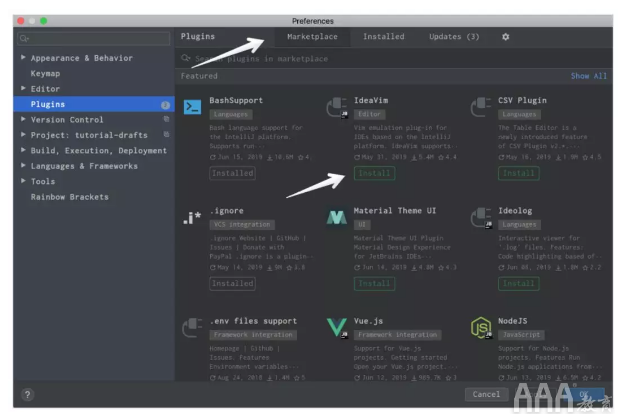Click the .ignore plugin icon
Viewport: 623px width, 419px height.
point(193,217)
